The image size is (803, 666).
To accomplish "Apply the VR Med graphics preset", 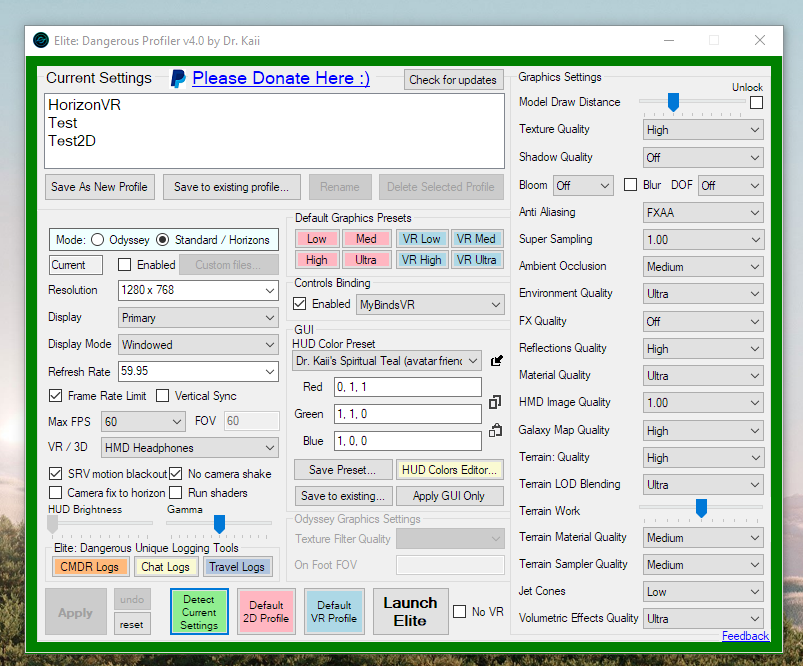I will click(x=476, y=239).
